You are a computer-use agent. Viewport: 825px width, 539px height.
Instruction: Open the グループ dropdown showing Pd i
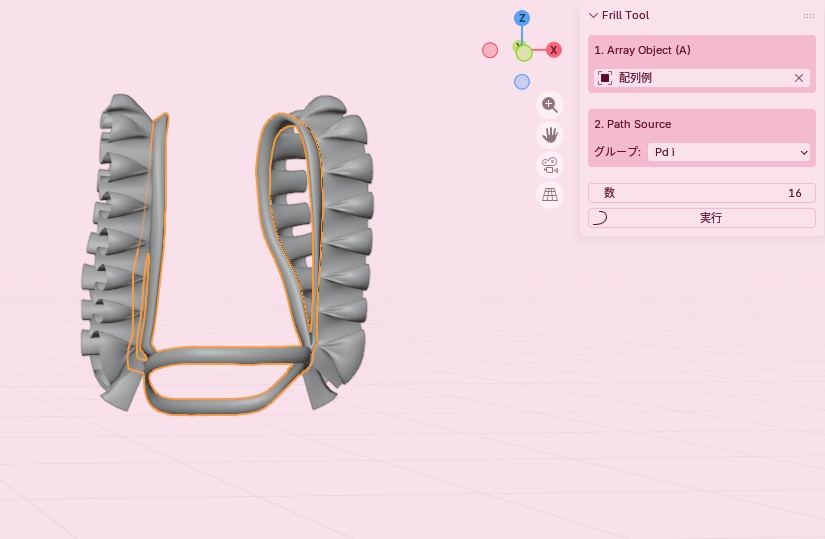731,152
